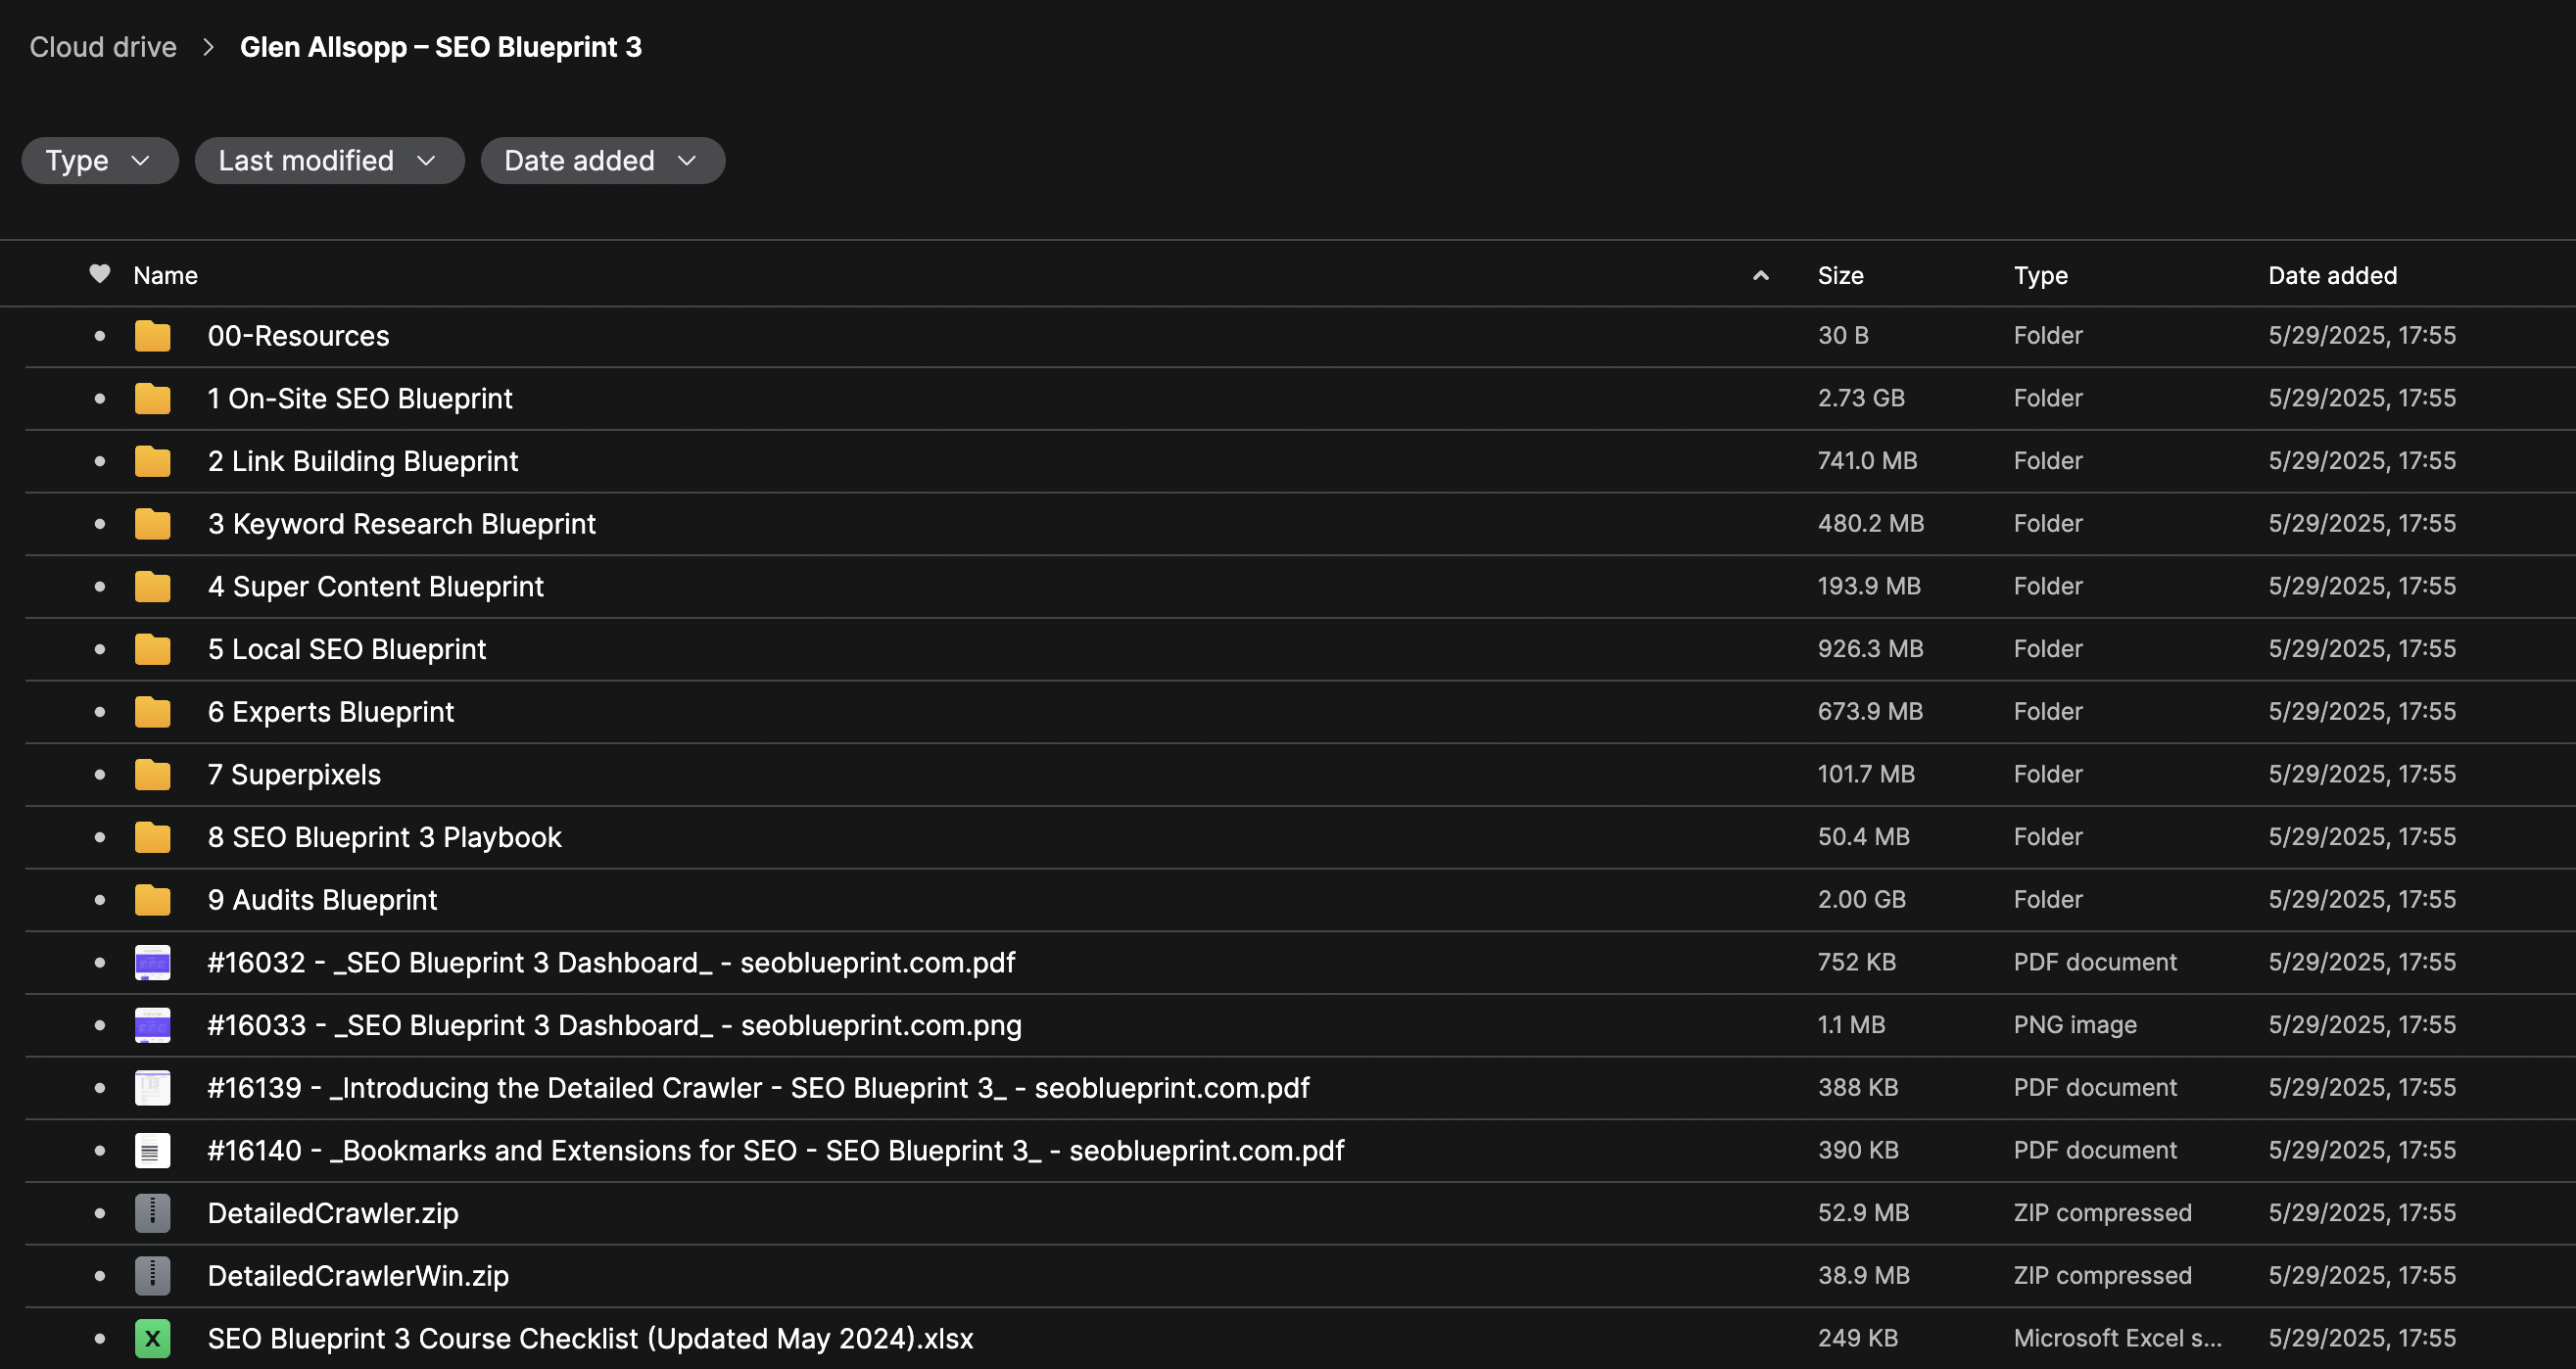Go back to Cloud drive breadcrumb

(103, 47)
